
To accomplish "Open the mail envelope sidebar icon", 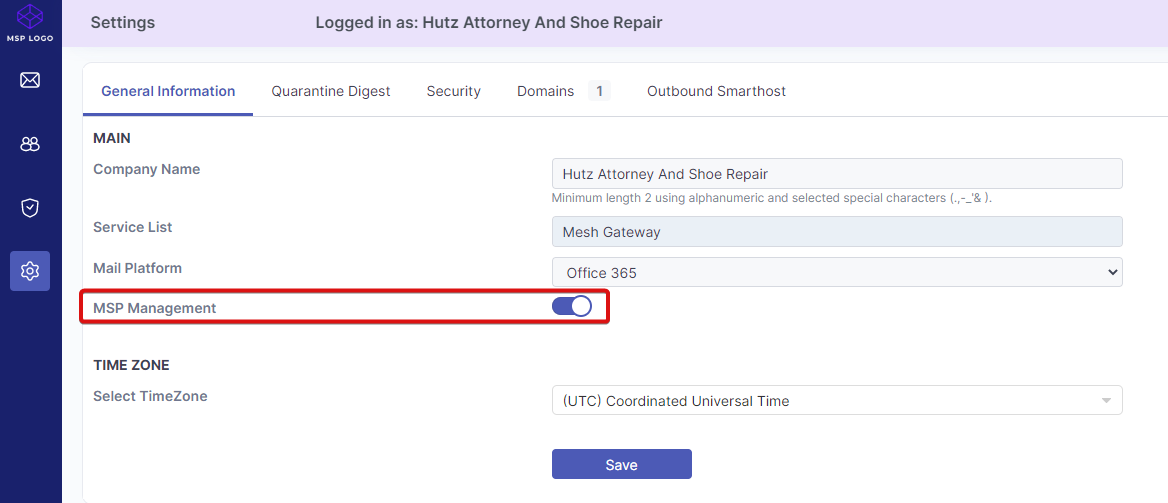I will pos(30,80).
